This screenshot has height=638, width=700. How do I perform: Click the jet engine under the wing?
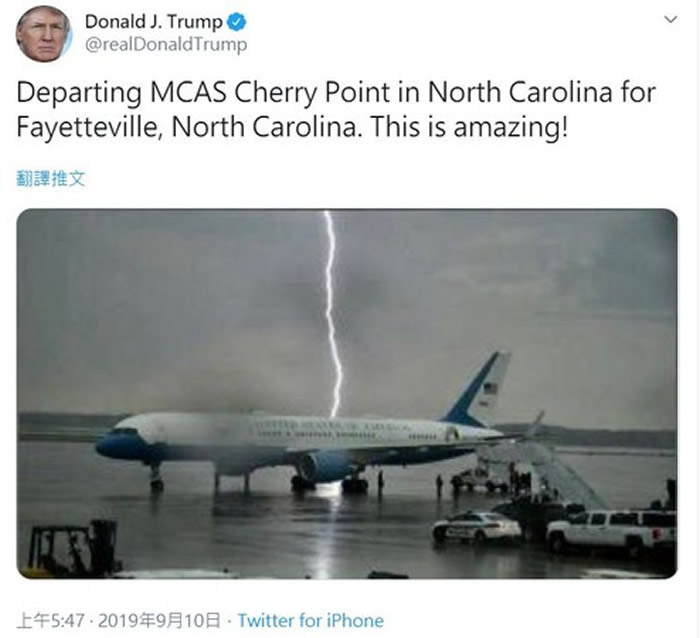(x=322, y=466)
